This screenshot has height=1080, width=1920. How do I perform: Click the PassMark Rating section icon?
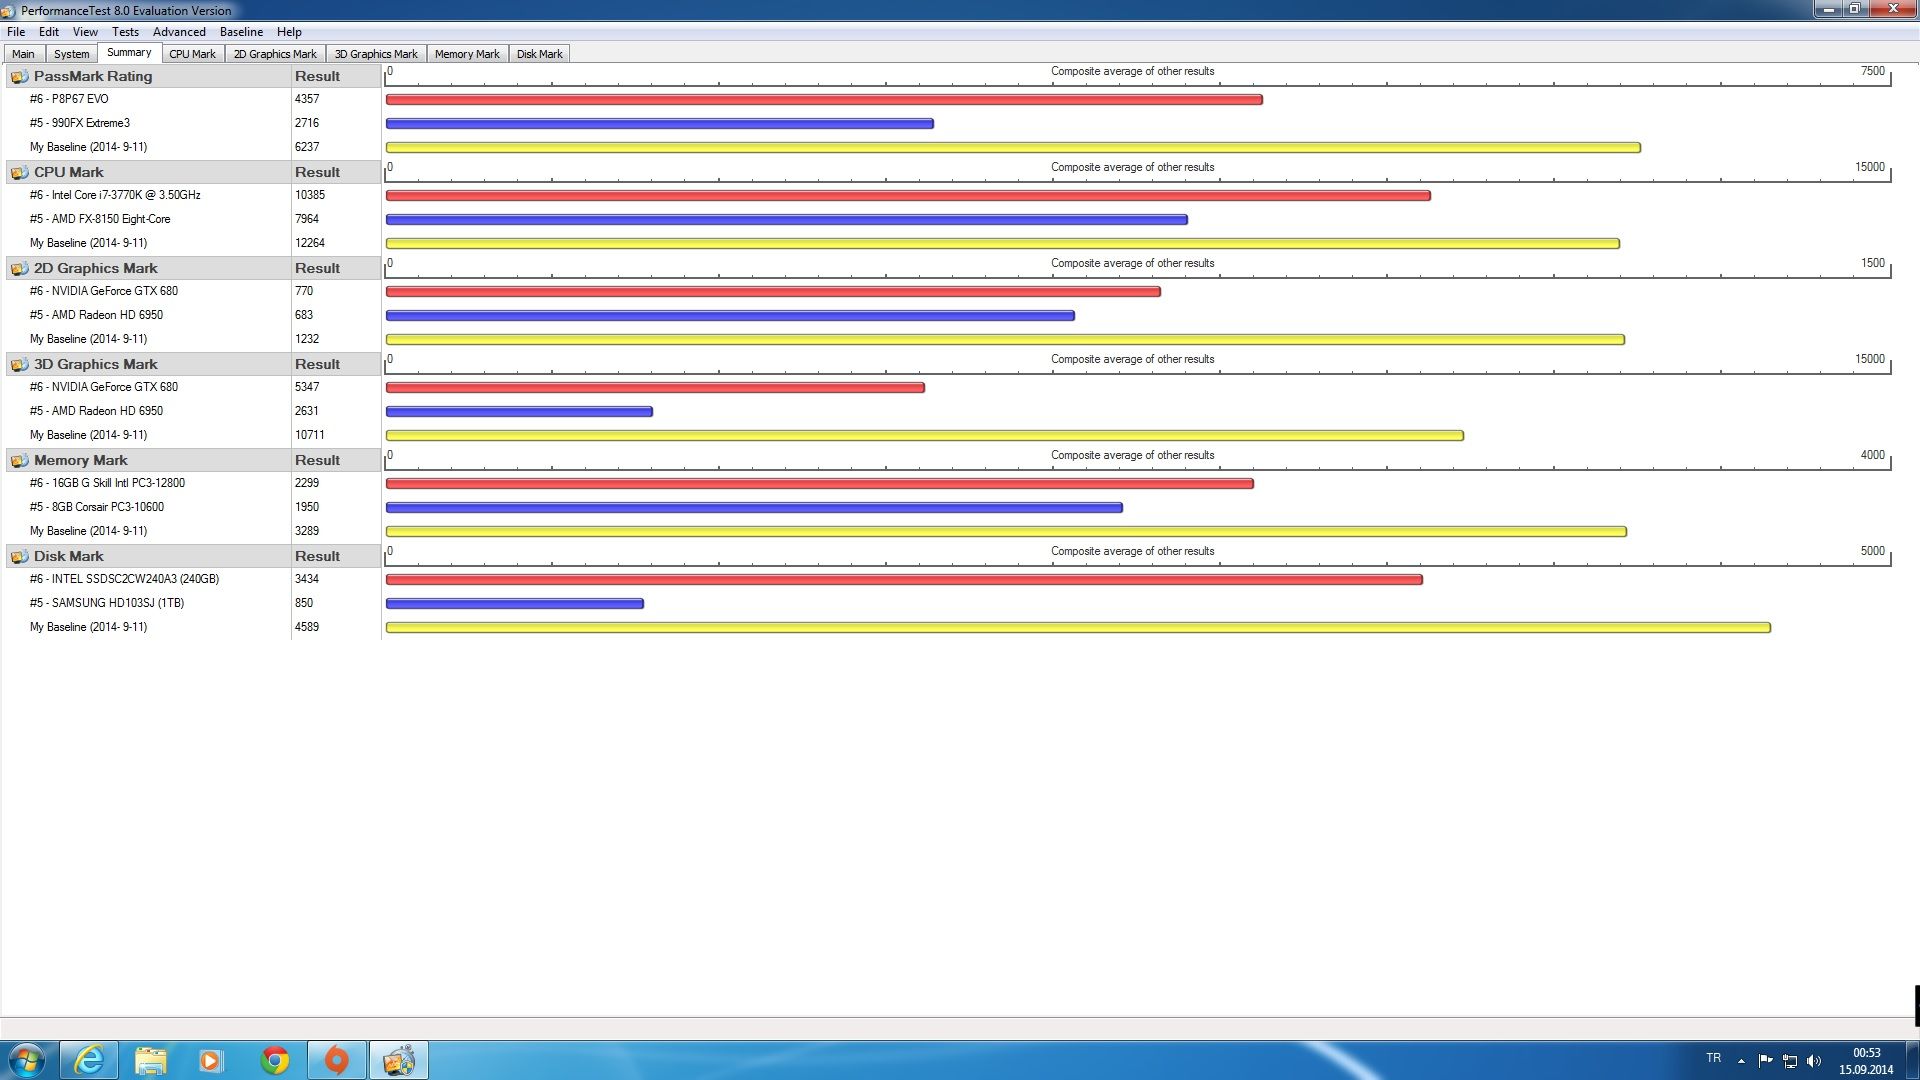point(19,77)
